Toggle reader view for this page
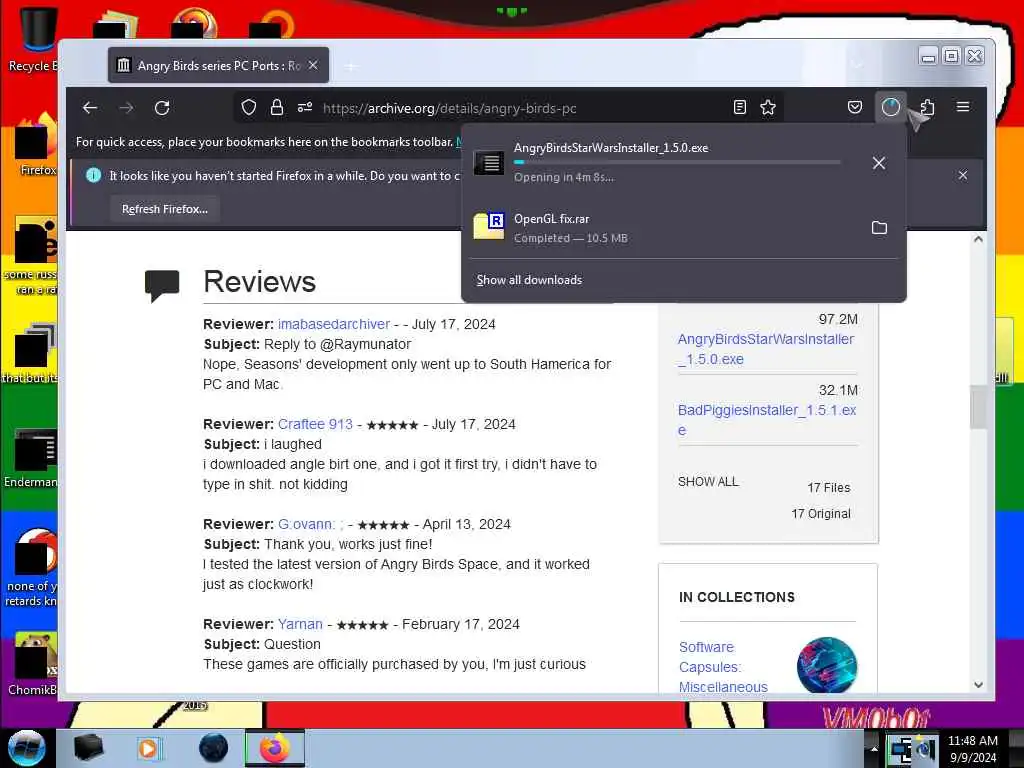This screenshot has width=1024, height=768. pos(739,108)
